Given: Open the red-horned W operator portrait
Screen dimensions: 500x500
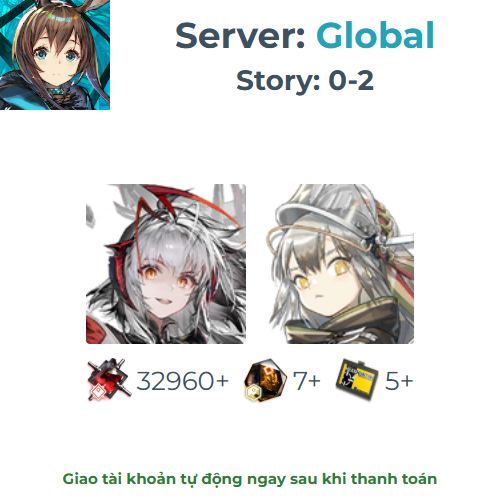Looking at the screenshot, I should click(166, 264).
